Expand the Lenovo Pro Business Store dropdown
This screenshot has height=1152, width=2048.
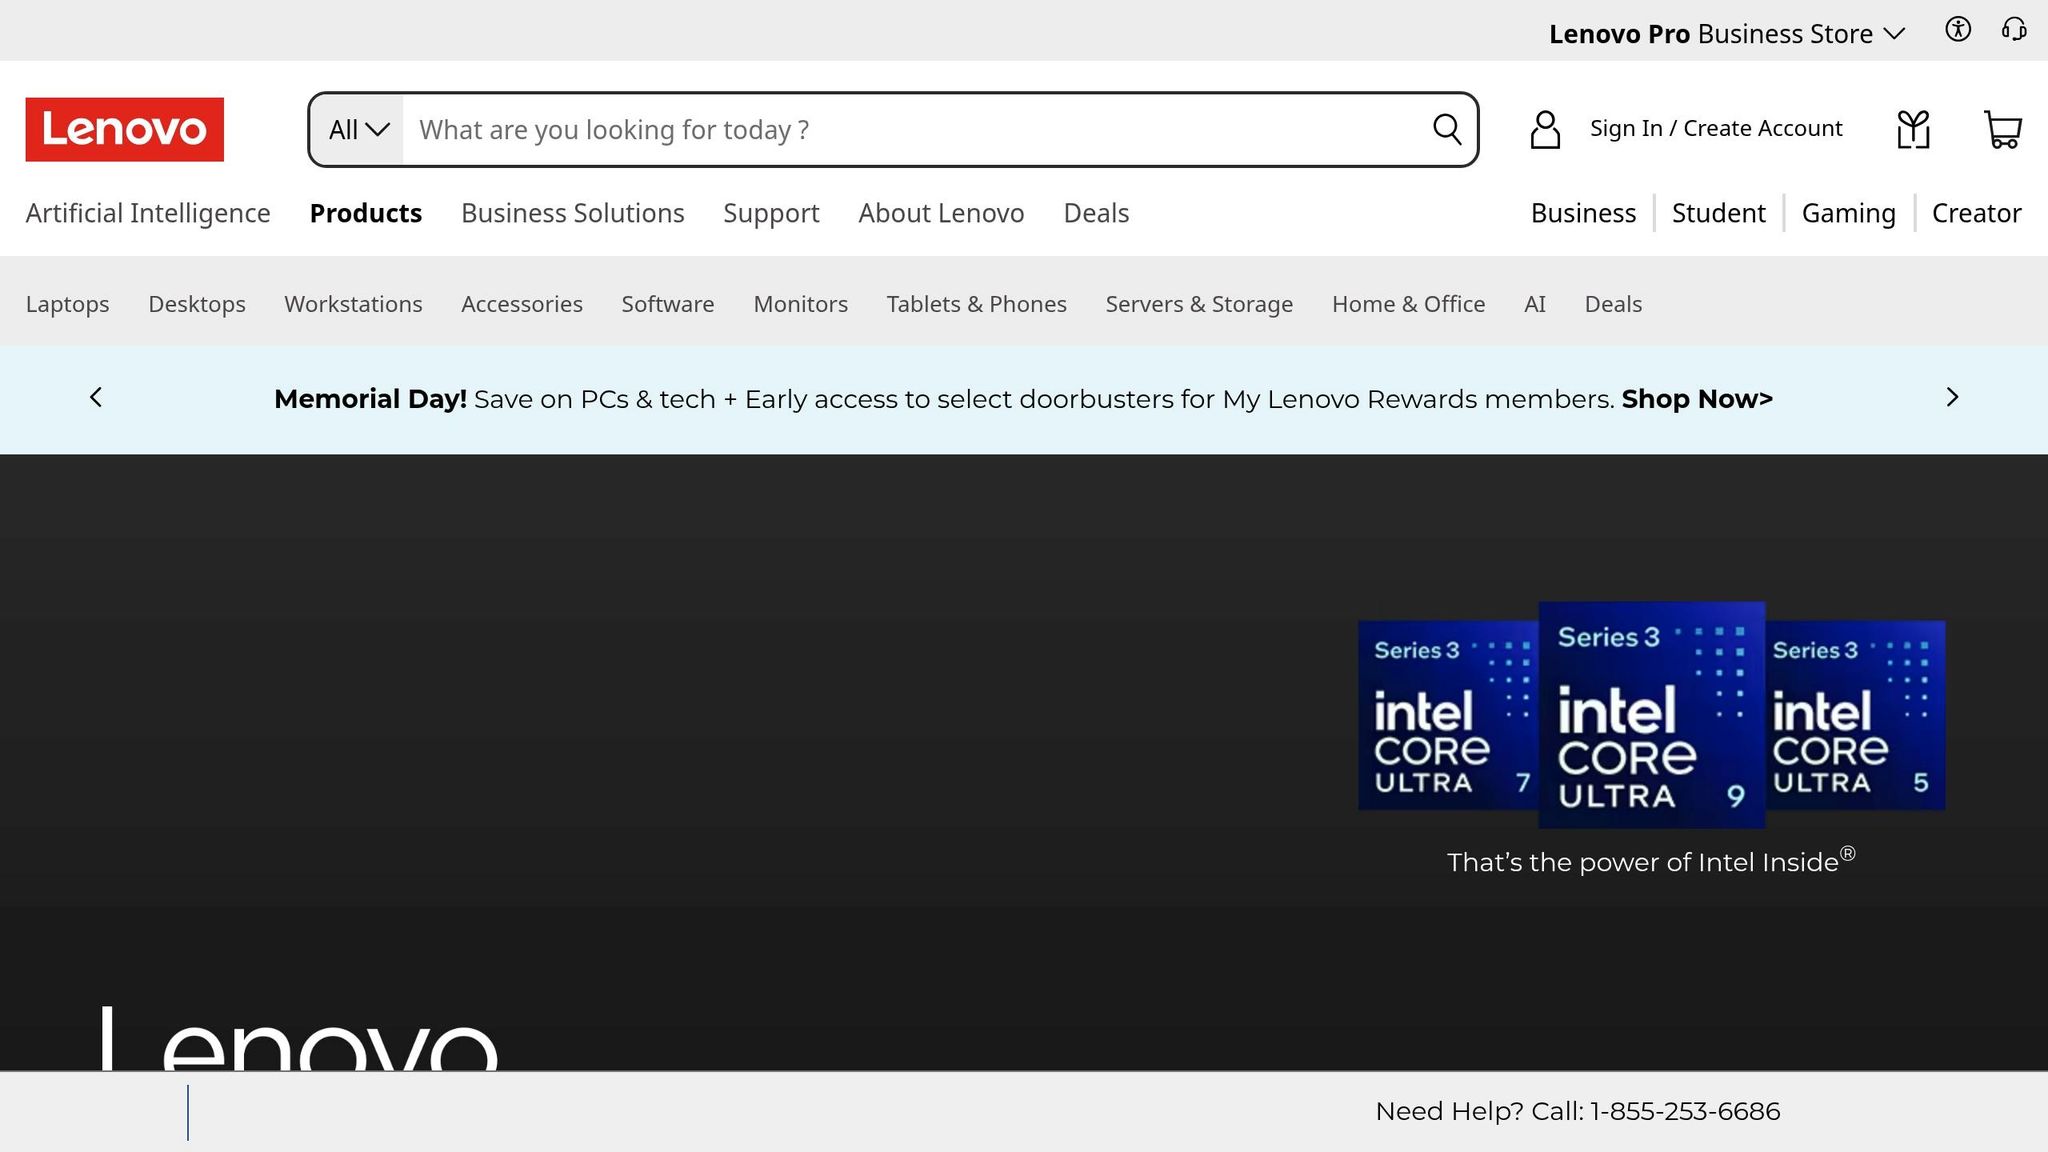pyautogui.click(x=1727, y=34)
